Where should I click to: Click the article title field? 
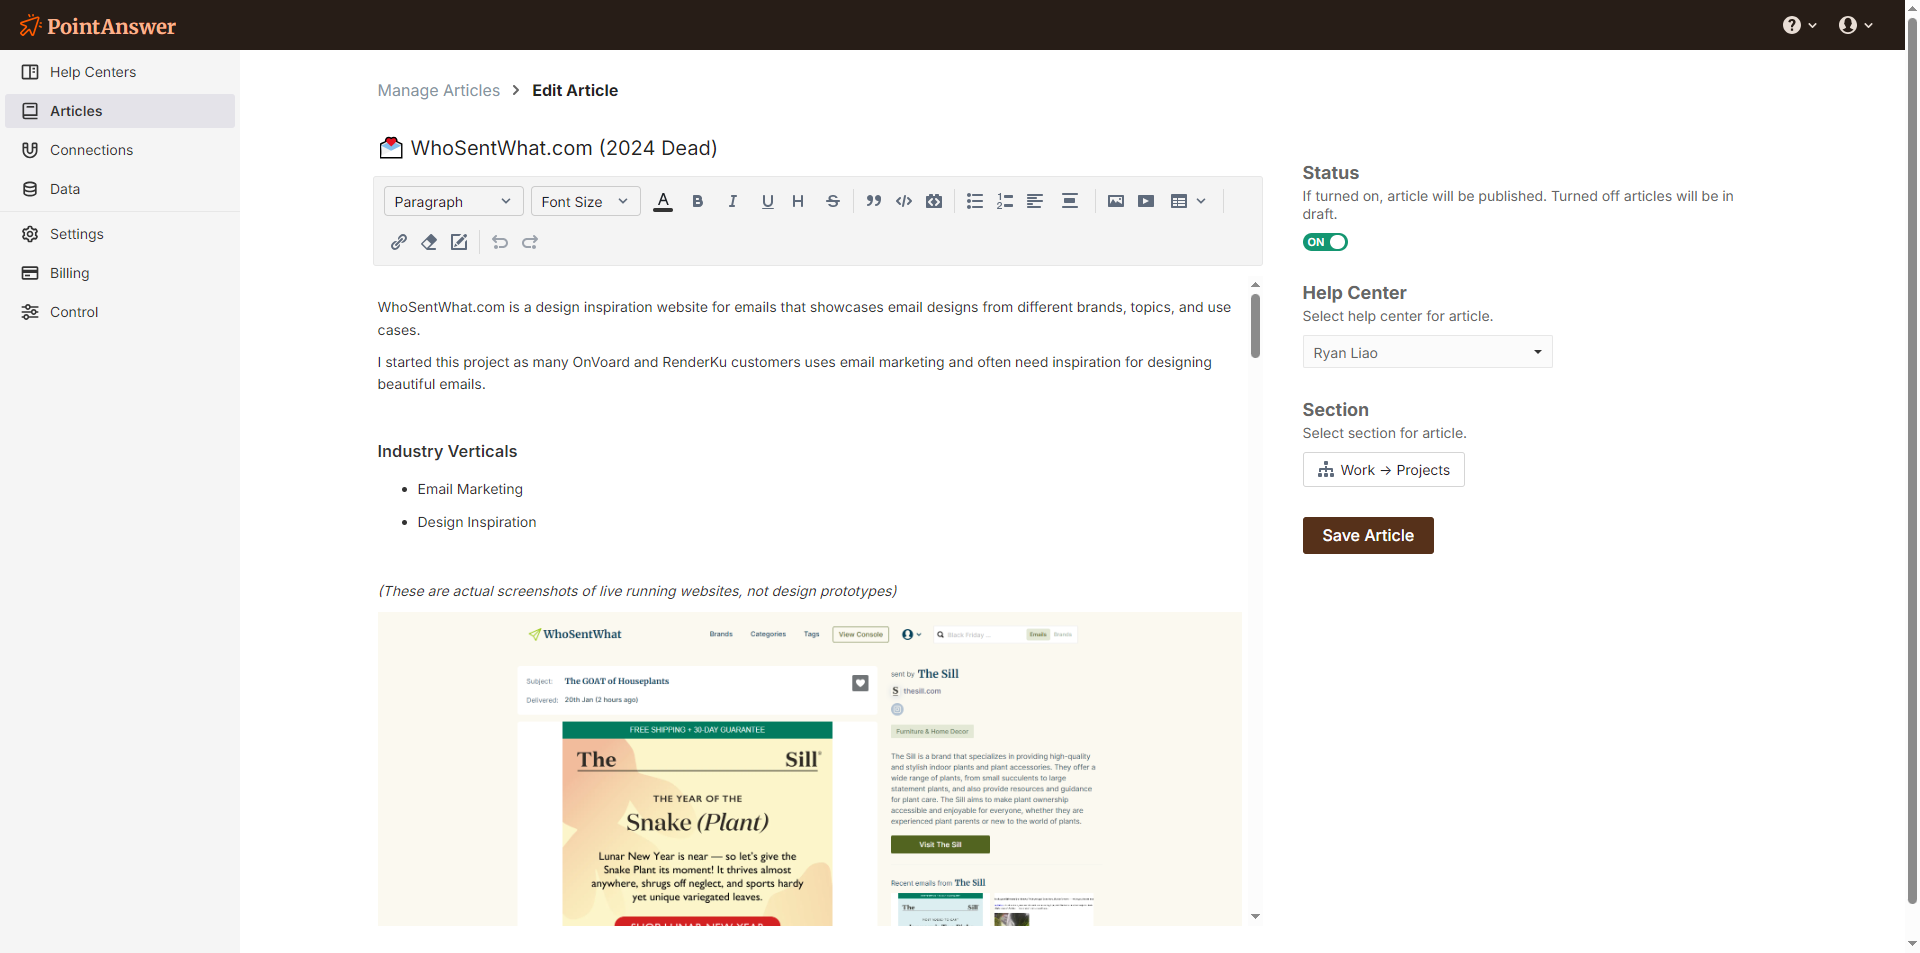tap(564, 148)
